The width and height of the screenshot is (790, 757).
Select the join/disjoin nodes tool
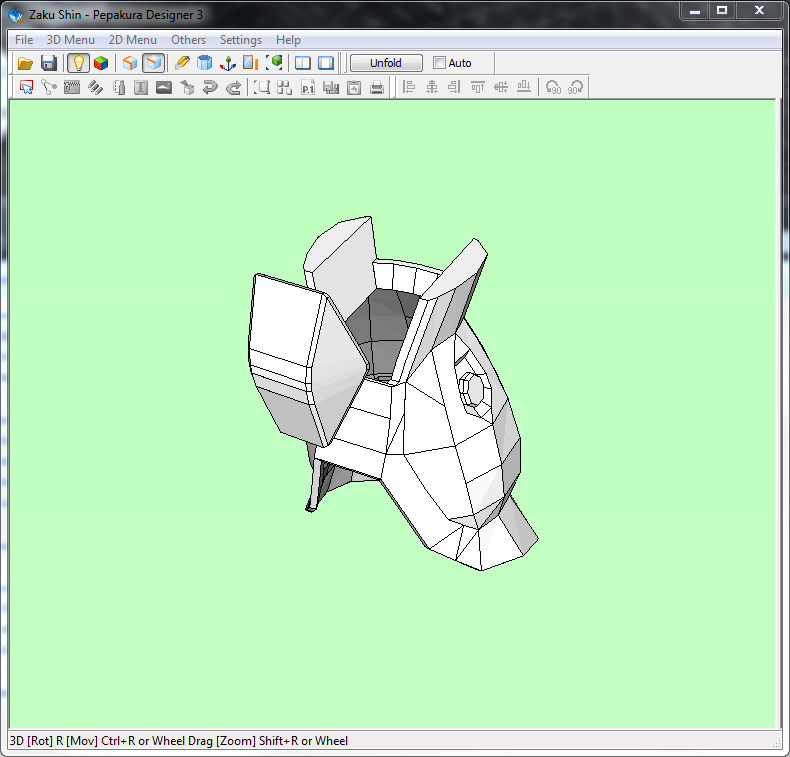point(49,87)
